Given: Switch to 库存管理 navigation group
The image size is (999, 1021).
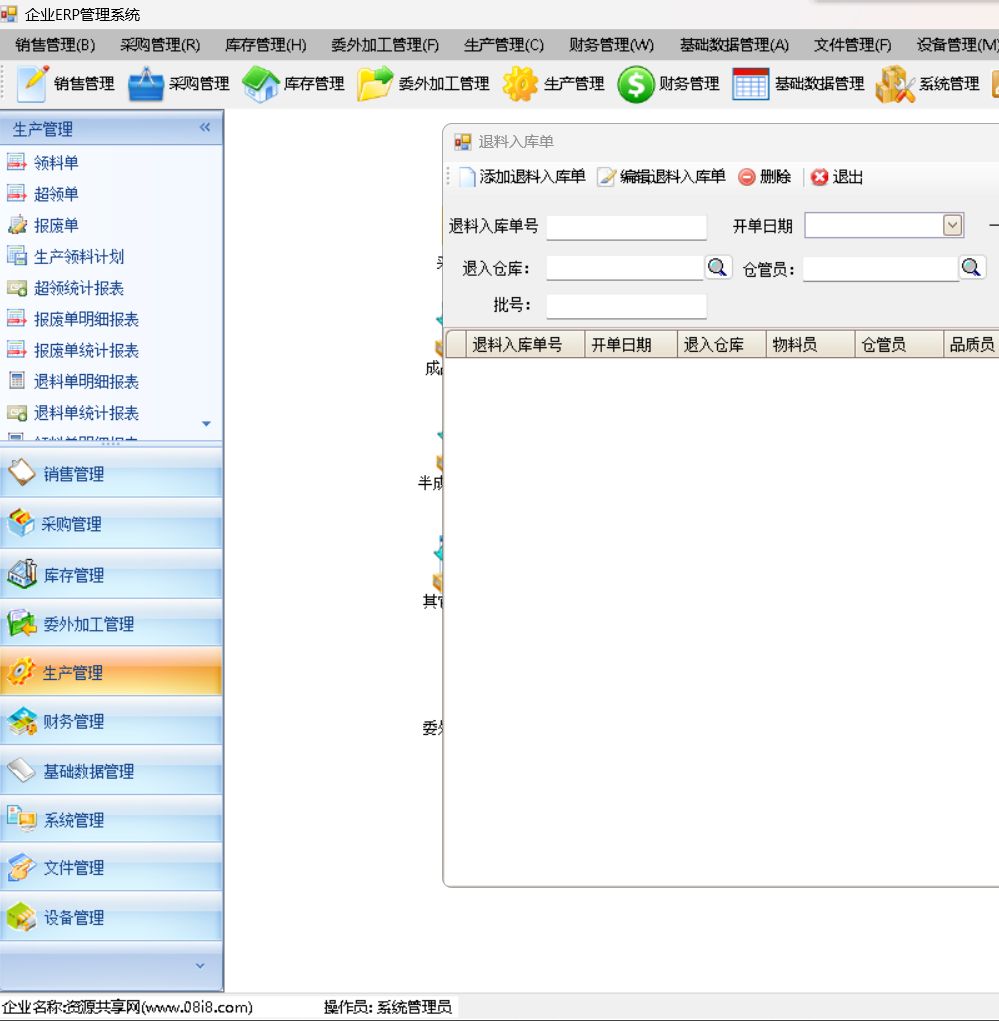Looking at the screenshot, I should tap(111, 574).
